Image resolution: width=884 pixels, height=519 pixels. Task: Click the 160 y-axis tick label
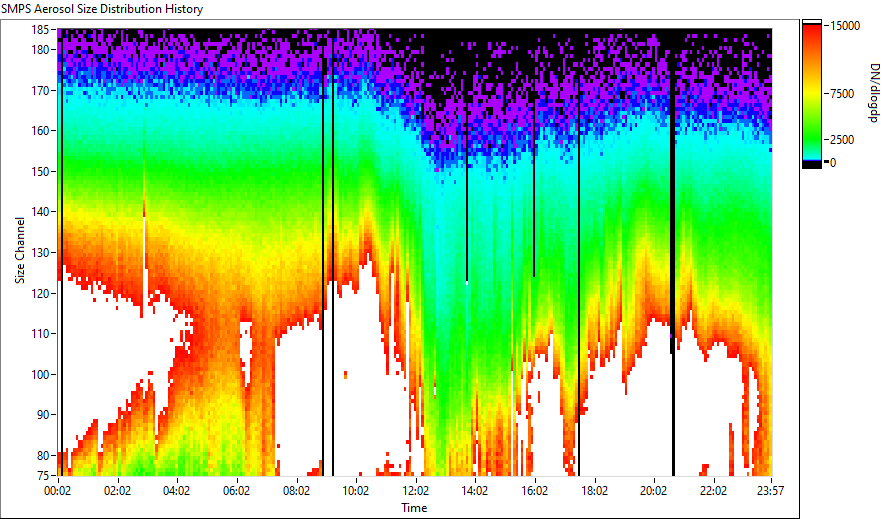click(40, 131)
